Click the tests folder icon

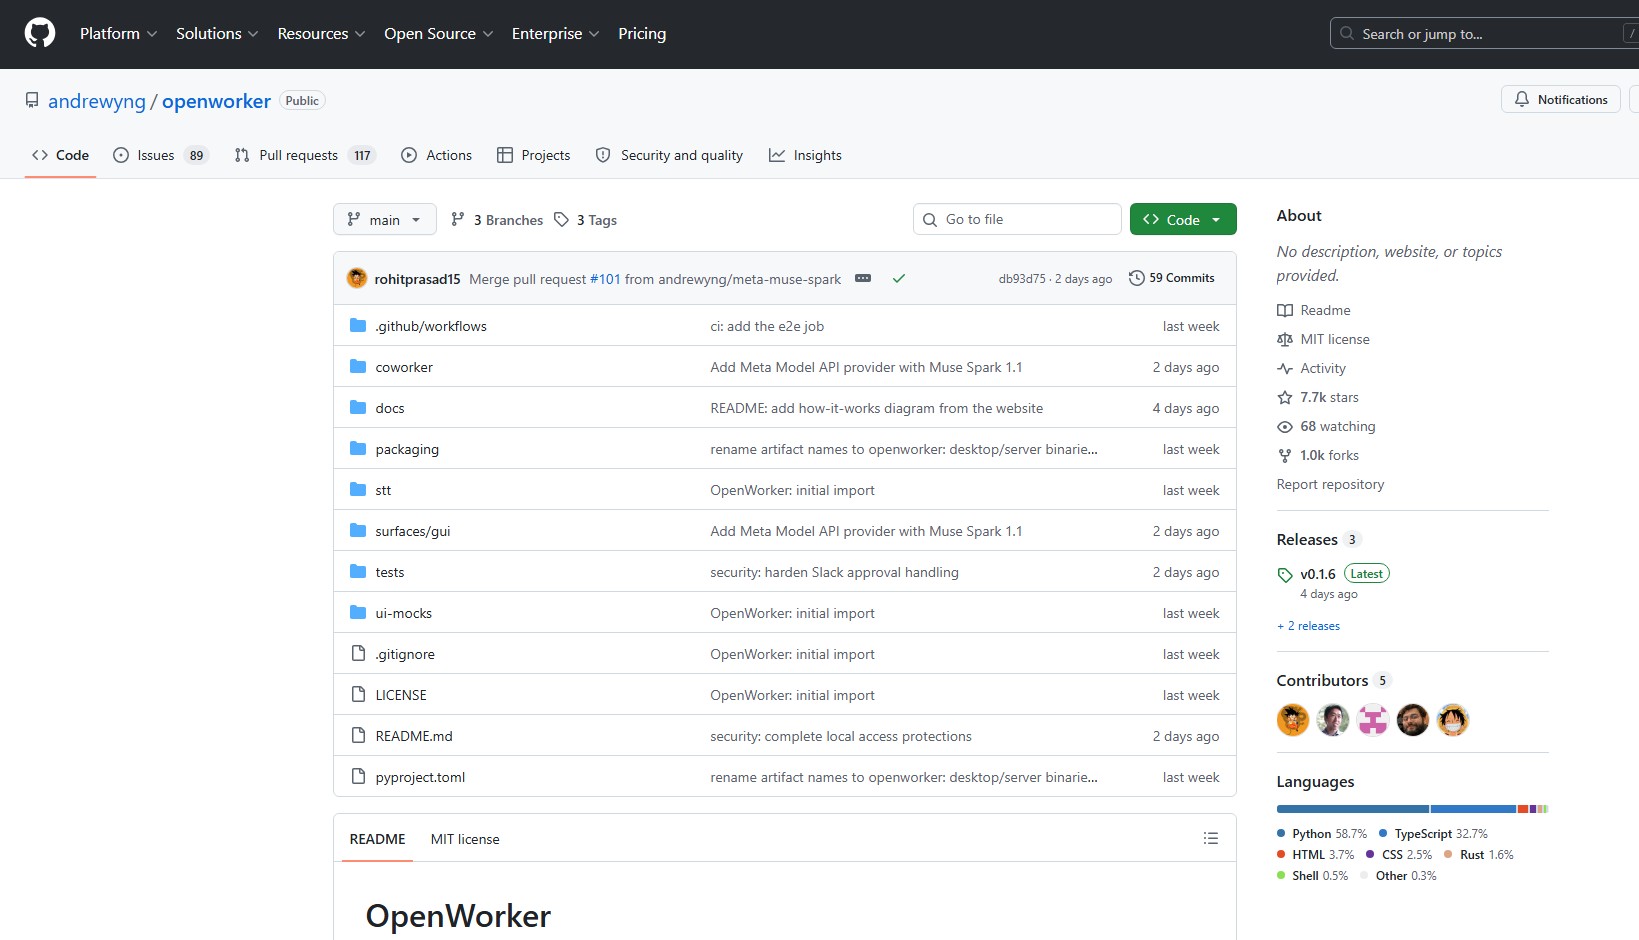pos(358,571)
